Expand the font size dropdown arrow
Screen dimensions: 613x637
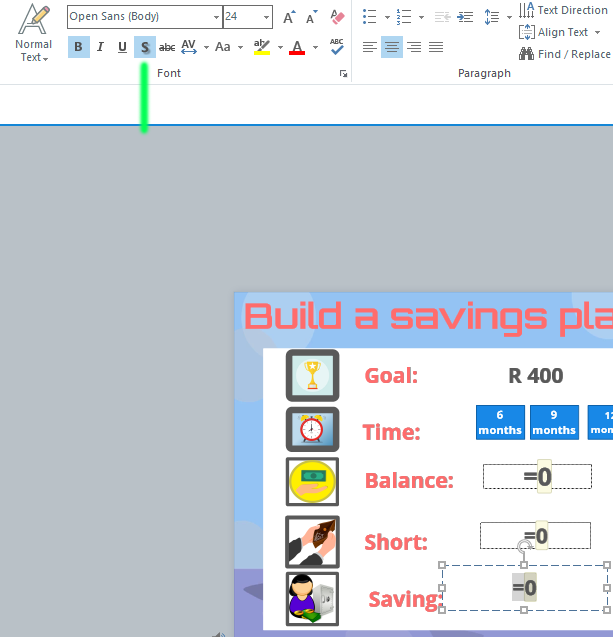click(x=266, y=17)
